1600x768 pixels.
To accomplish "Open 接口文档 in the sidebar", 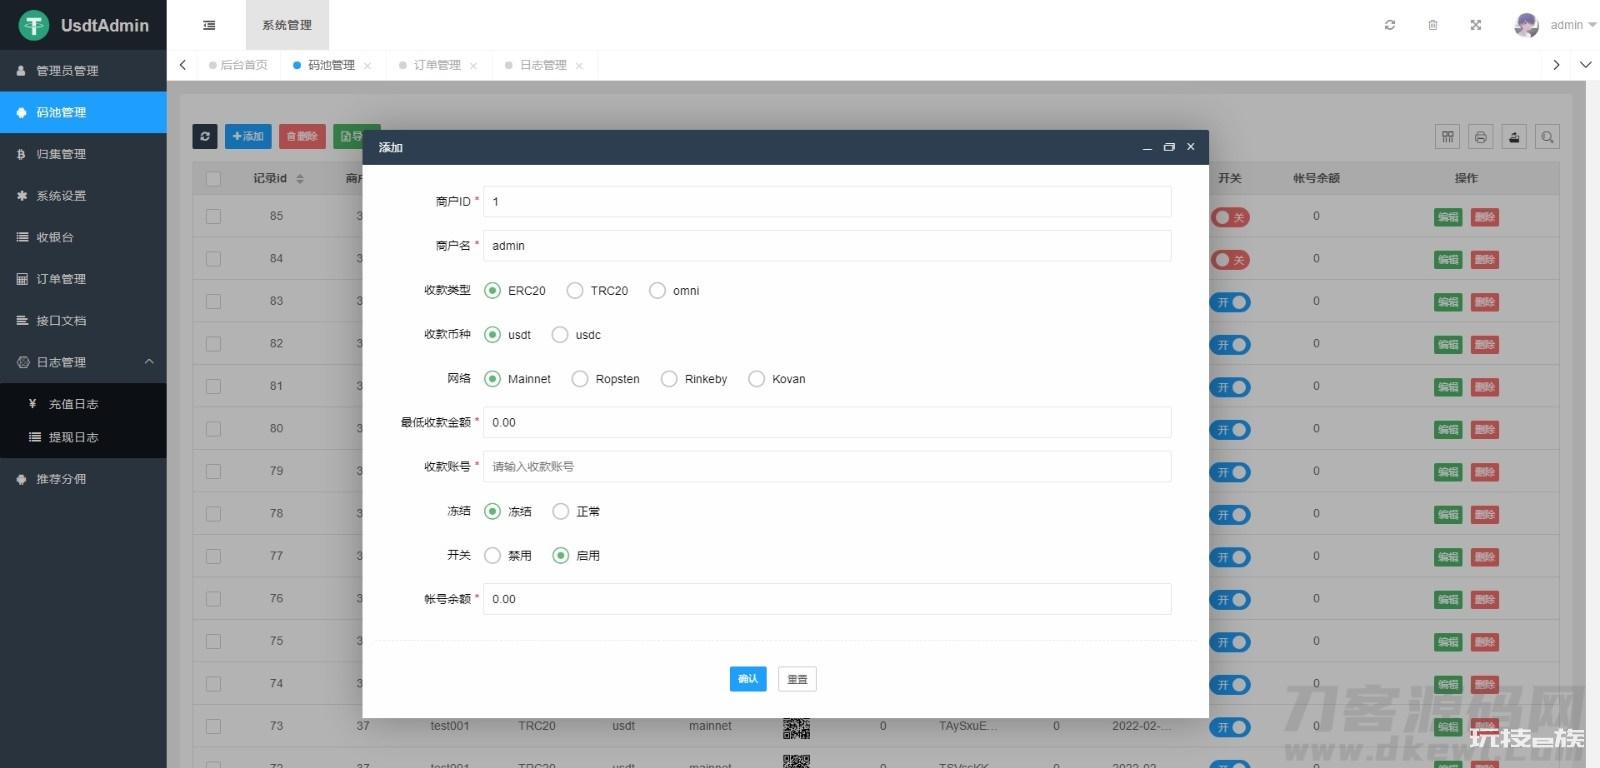I will click(83, 321).
